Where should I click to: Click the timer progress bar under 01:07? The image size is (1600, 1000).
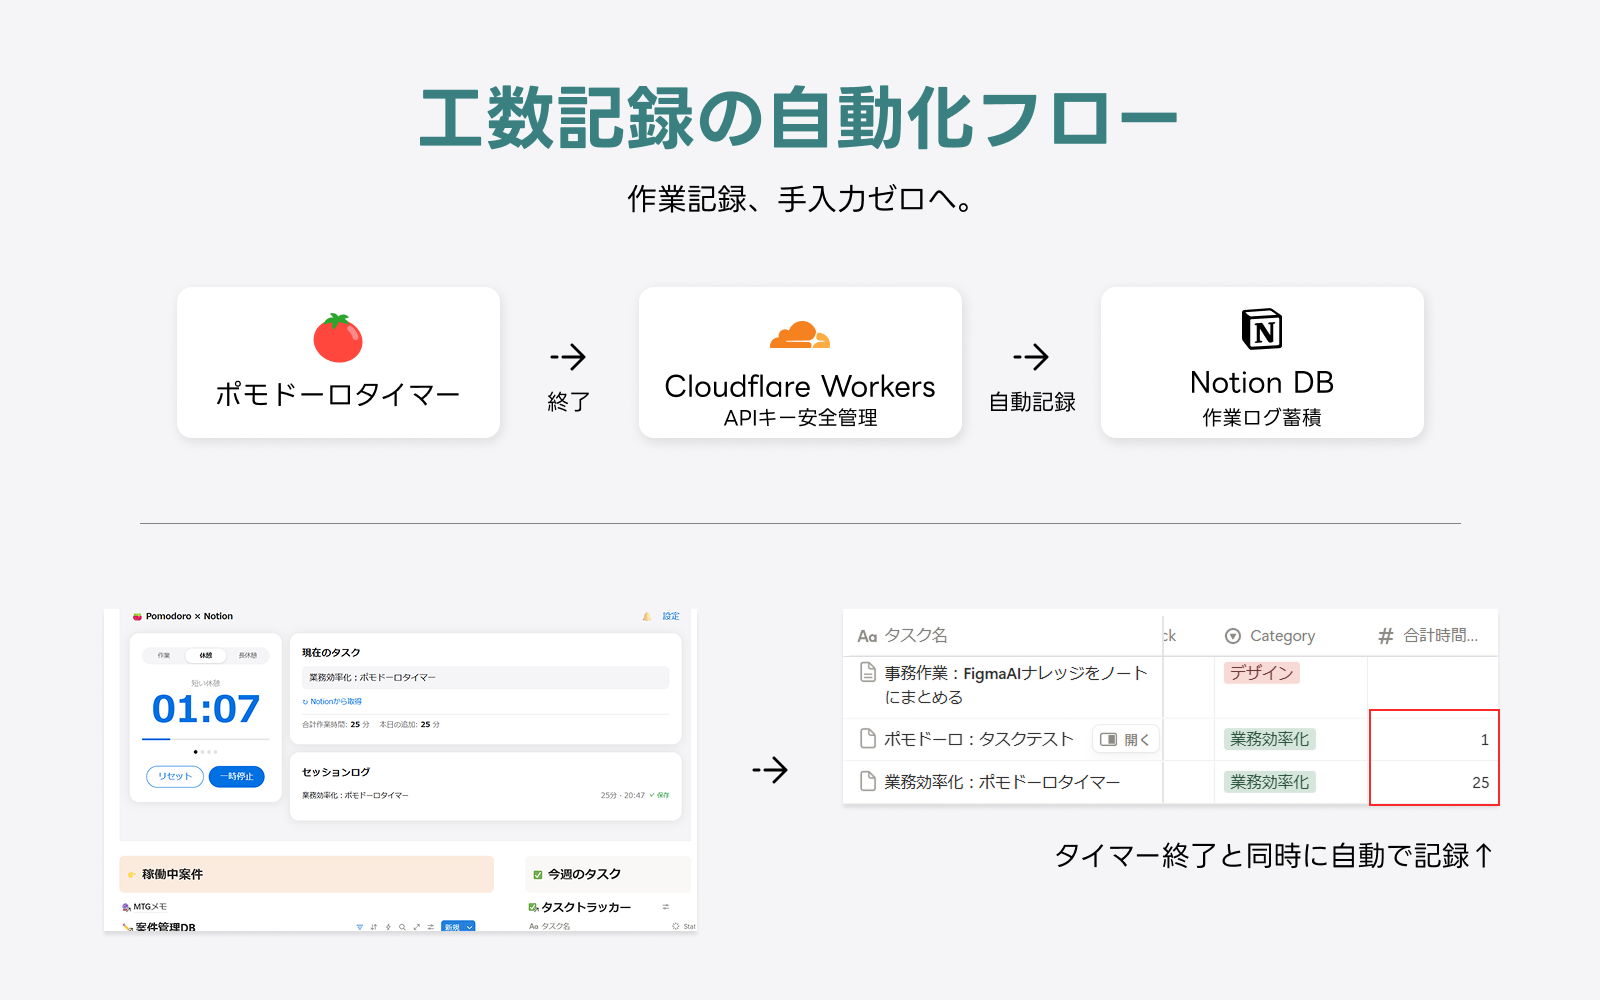[x=205, y=738]
